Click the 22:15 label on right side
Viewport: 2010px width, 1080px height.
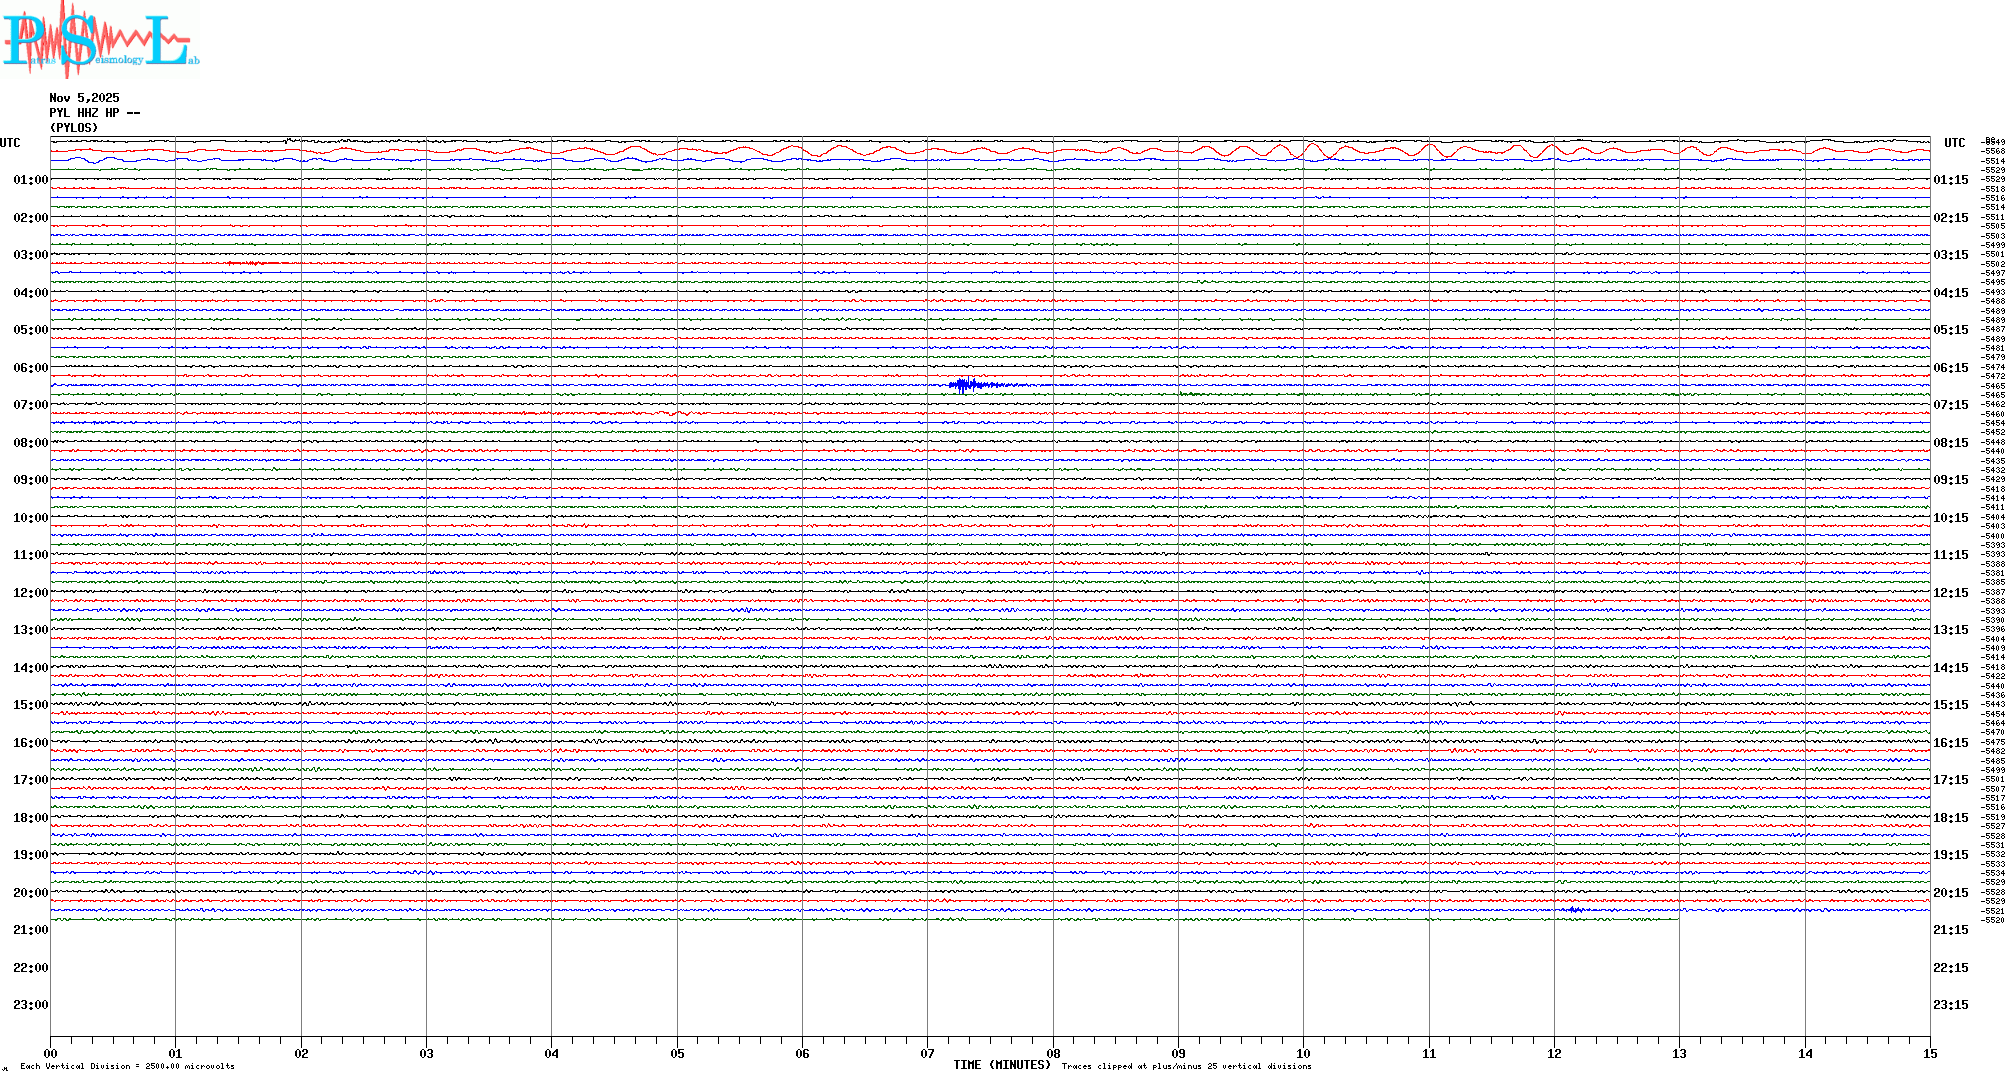coord(1950,968)
